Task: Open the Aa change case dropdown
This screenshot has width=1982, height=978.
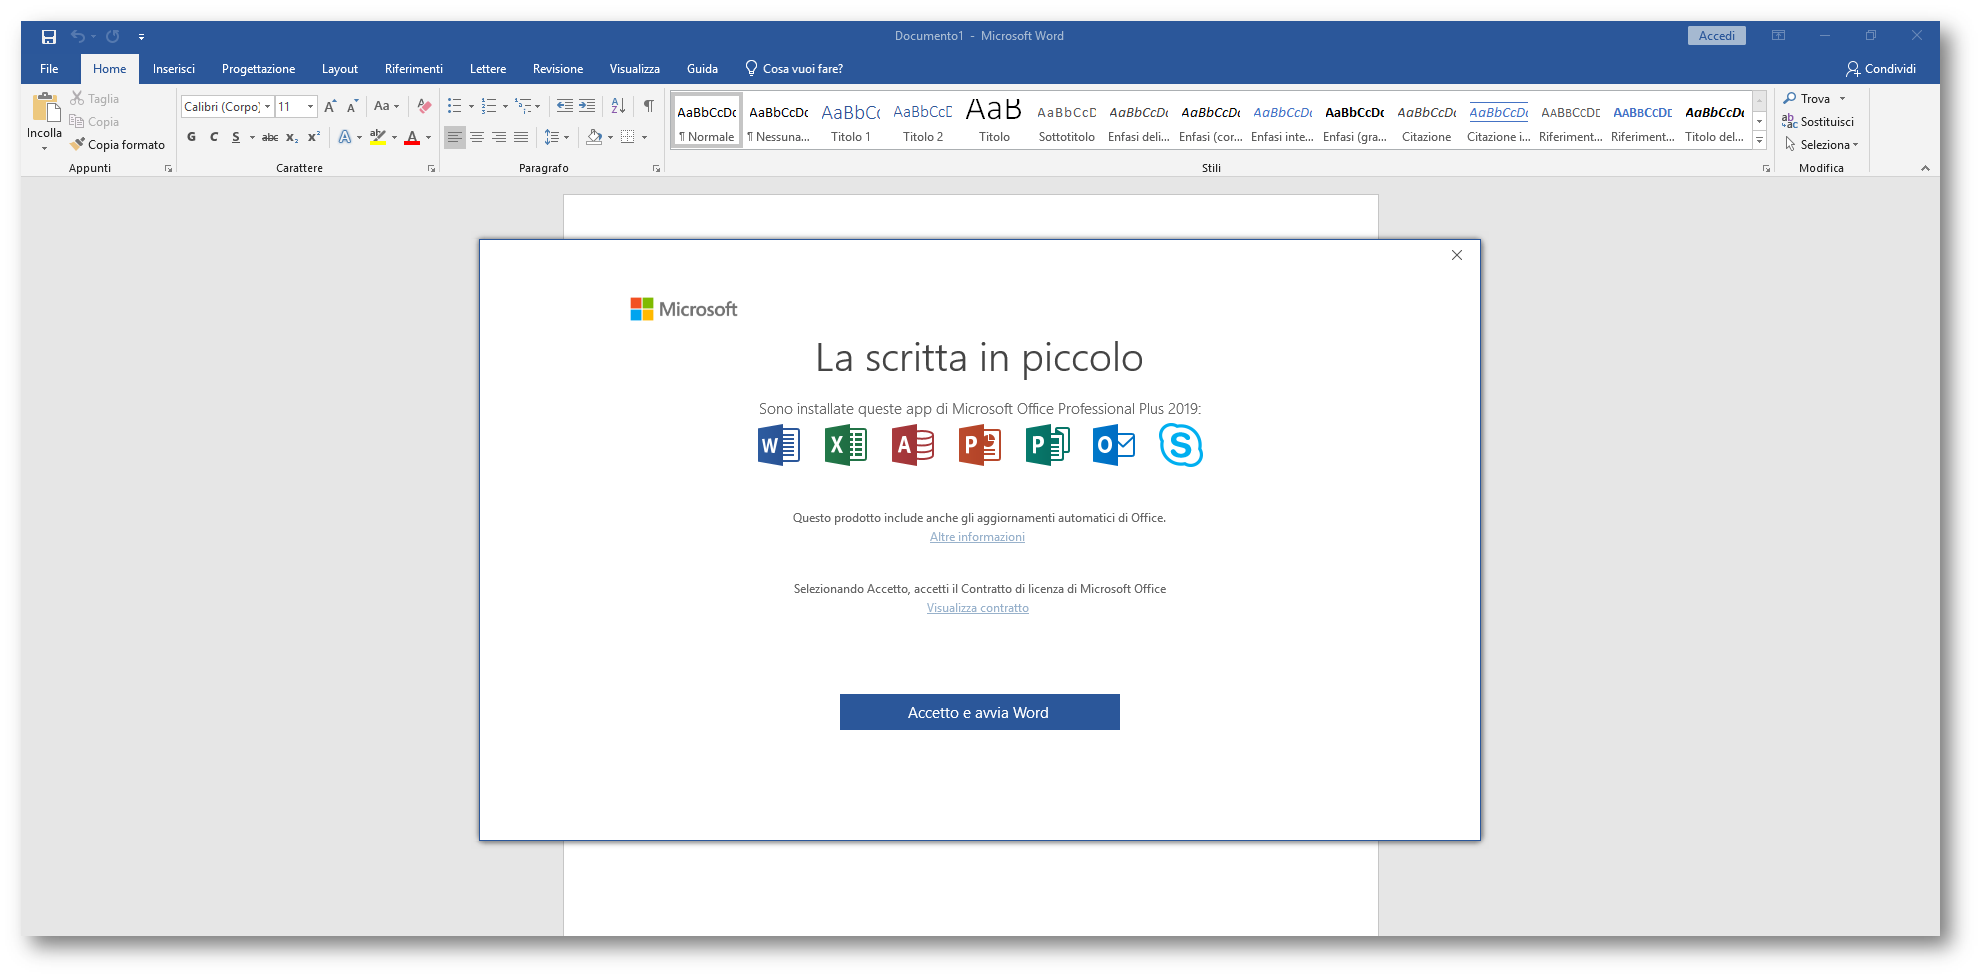Action: [x=386, y=106]
